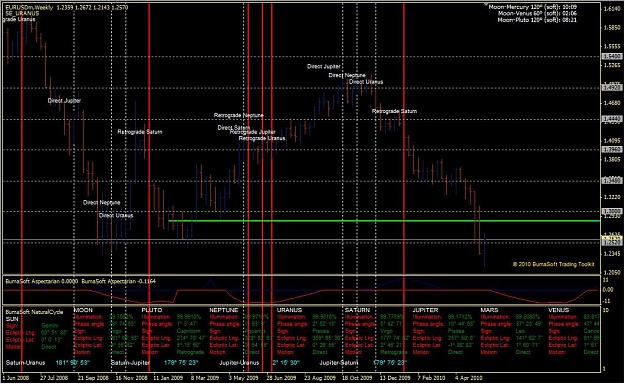Click the PLUTO column heading
Screen dimensions: 625x384
pos(152,310)
